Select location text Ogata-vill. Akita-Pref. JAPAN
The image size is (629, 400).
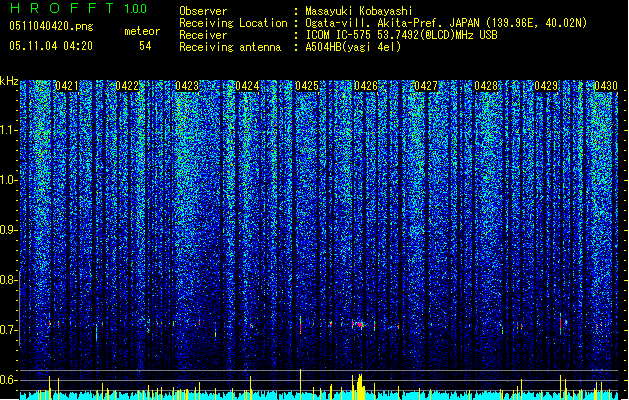pos(394,23)
